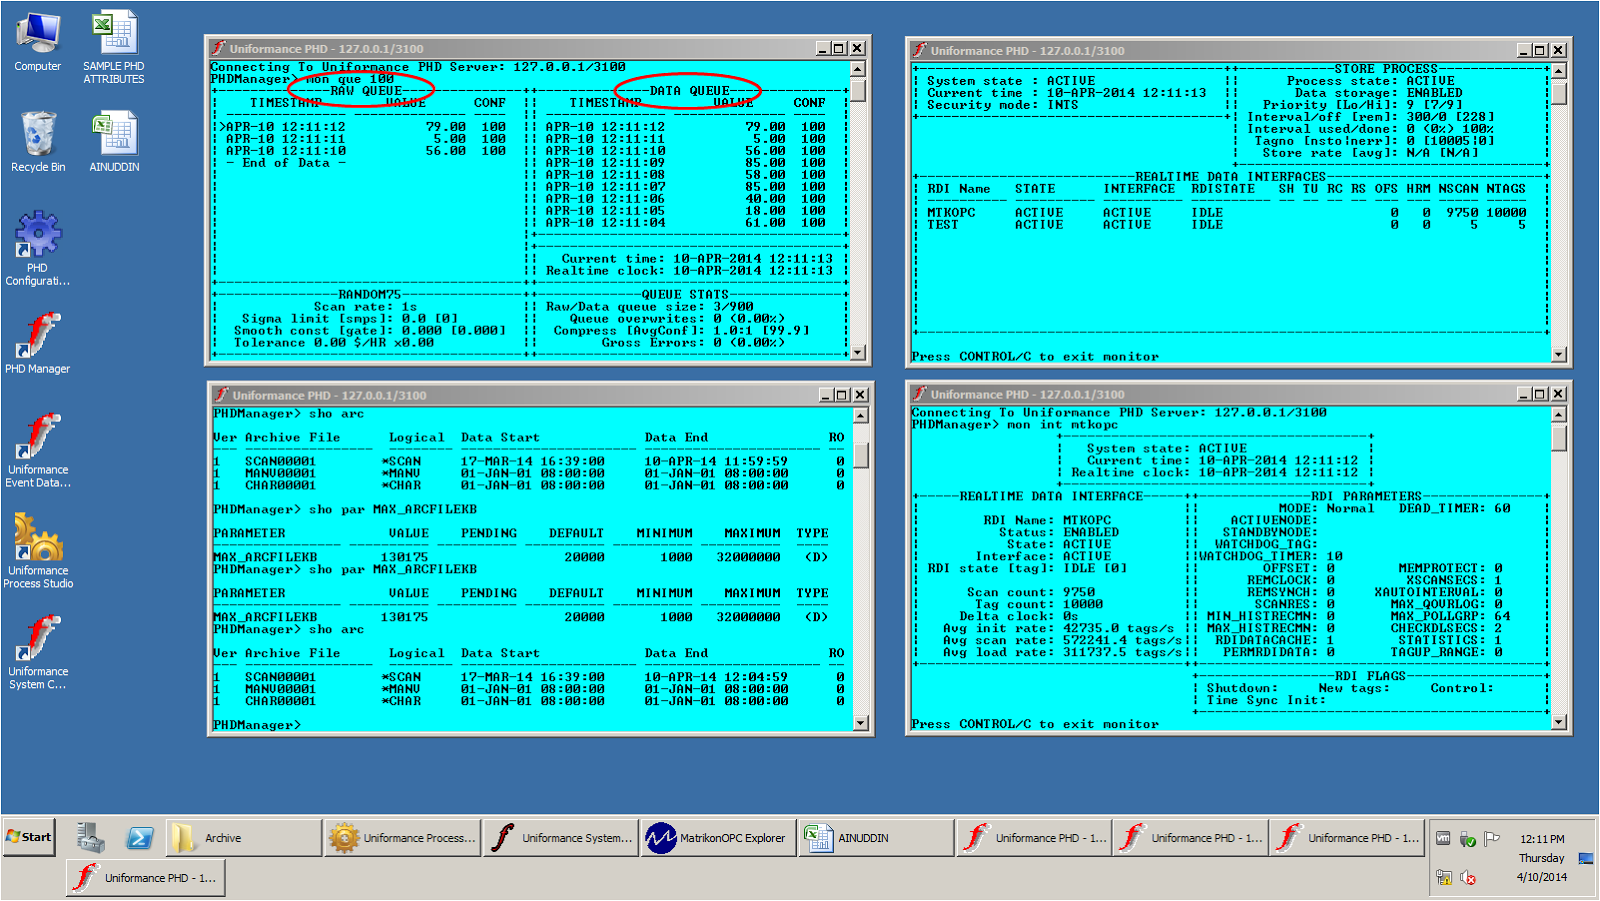Toggle Show Desktop at the taskbar's right edge
The width and height of the screenshot is (1600, 901).
pos(1586,858)
